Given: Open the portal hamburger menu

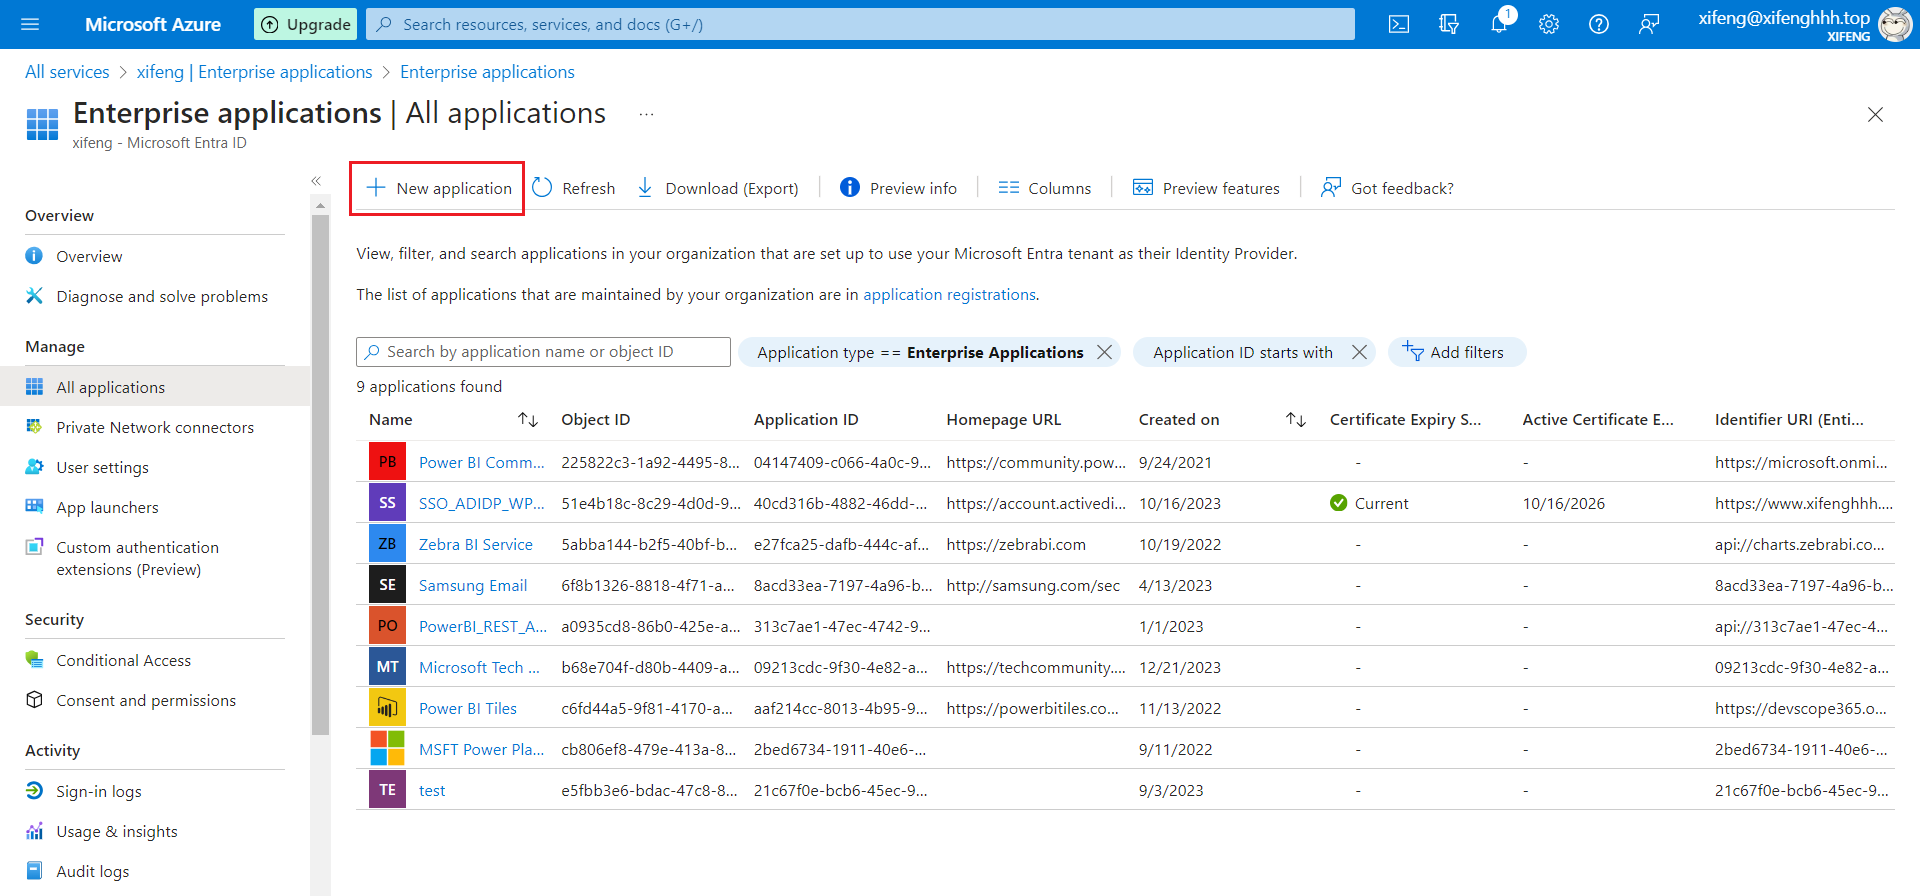Looking at the screenshot, I should [30, 24].
